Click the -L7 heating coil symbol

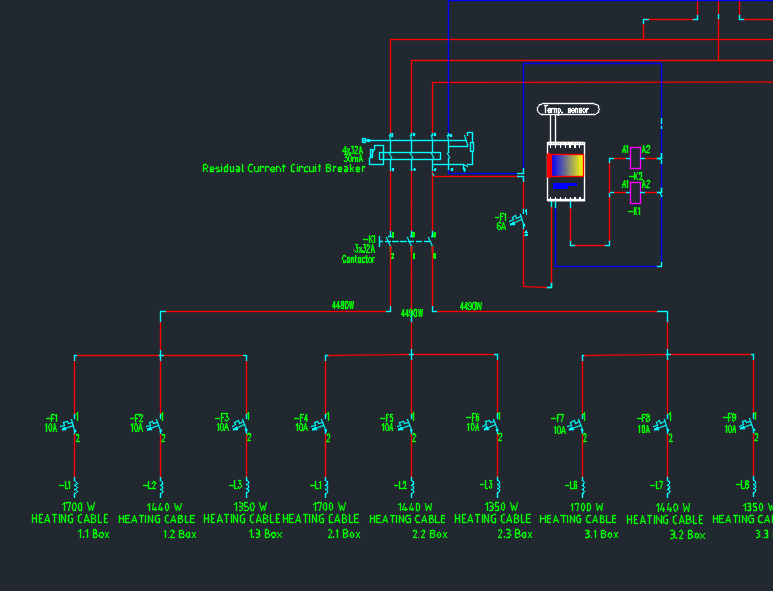pos(668,487)
